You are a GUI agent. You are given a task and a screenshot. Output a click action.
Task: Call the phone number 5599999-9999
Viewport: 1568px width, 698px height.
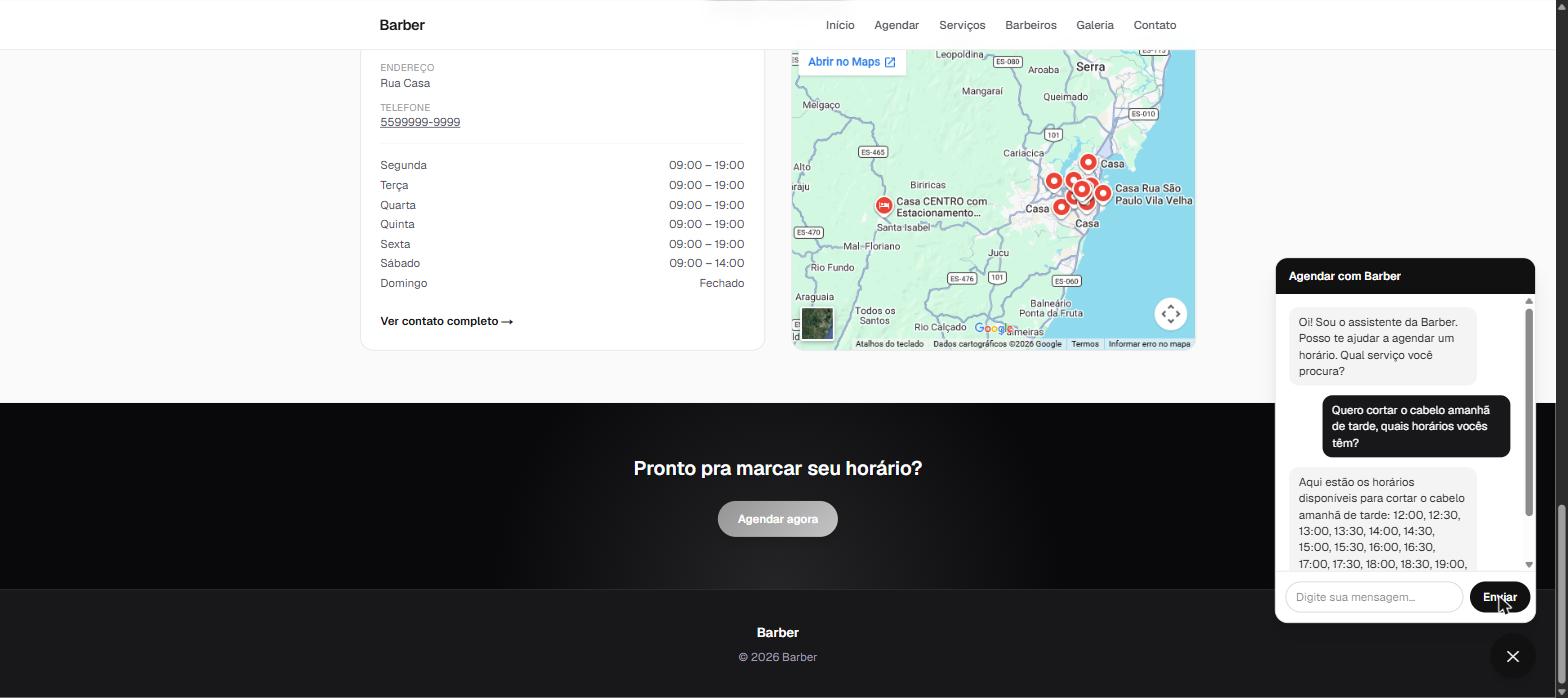[x=420, y=122]
